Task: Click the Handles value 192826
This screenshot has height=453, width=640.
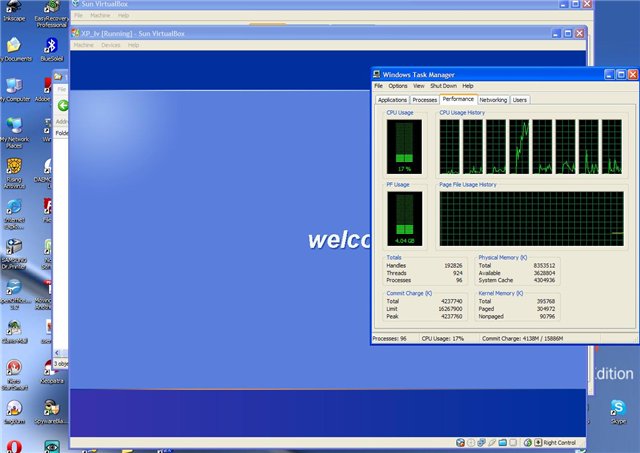Action: [453, 266]
